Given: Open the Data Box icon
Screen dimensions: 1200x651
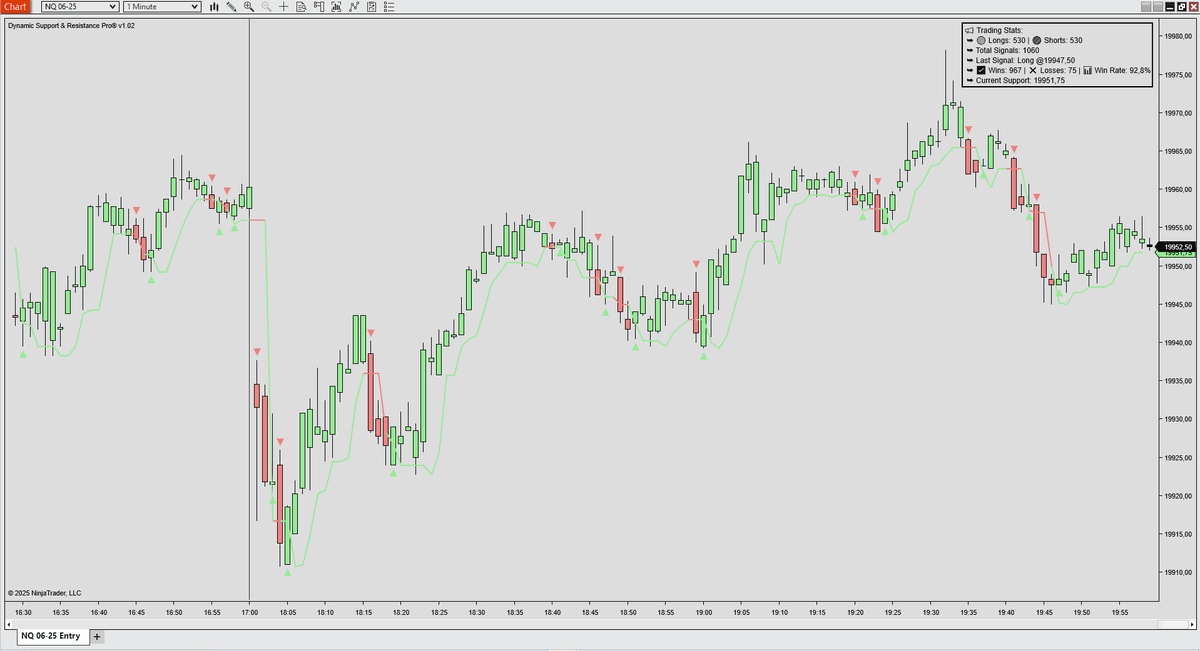Looking at the screenshot, I should [x=301, y=7].
